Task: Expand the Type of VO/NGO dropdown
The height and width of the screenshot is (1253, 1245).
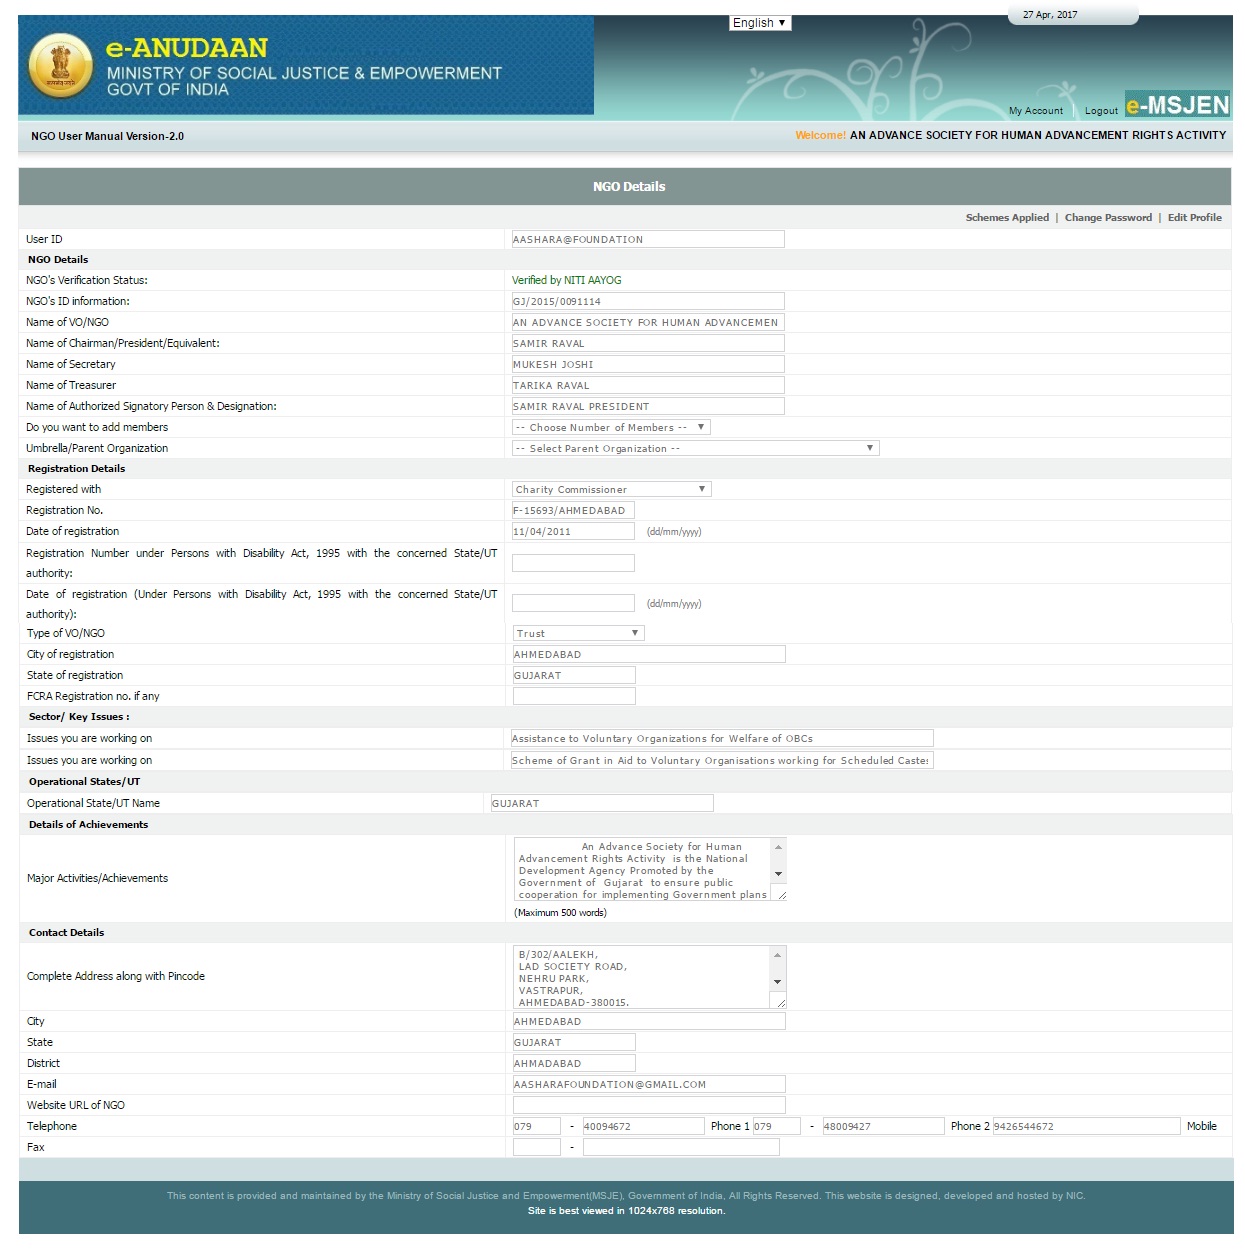Action: click(578, 633)
